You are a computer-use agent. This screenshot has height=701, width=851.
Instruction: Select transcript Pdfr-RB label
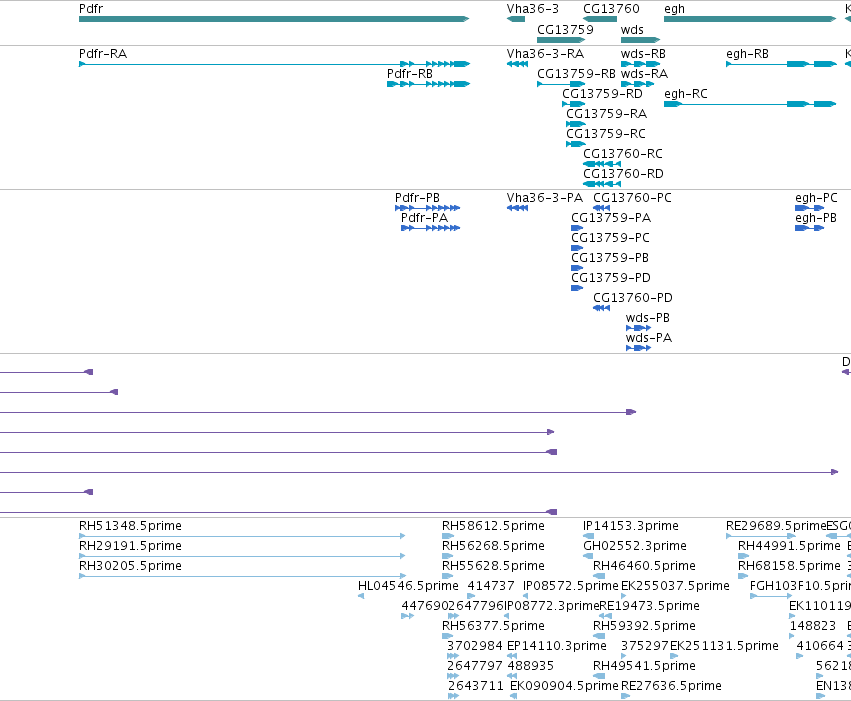coord(410,73)
